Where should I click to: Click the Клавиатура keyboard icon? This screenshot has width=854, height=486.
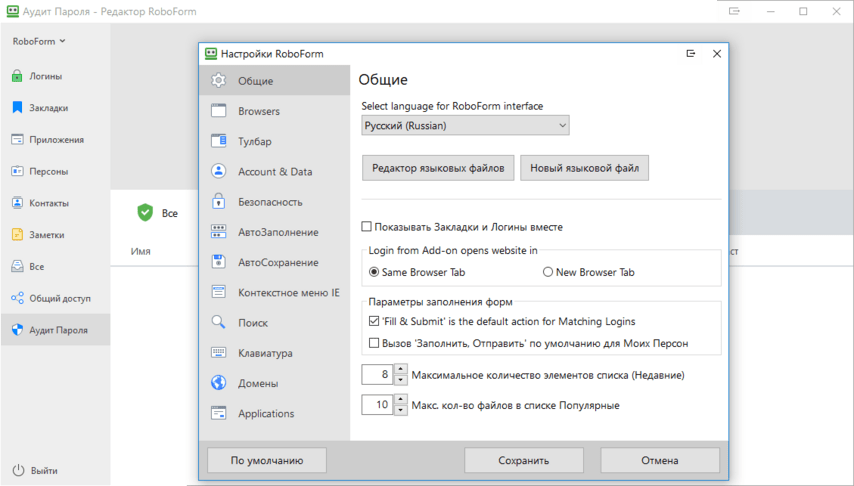(x=218, y=353)
